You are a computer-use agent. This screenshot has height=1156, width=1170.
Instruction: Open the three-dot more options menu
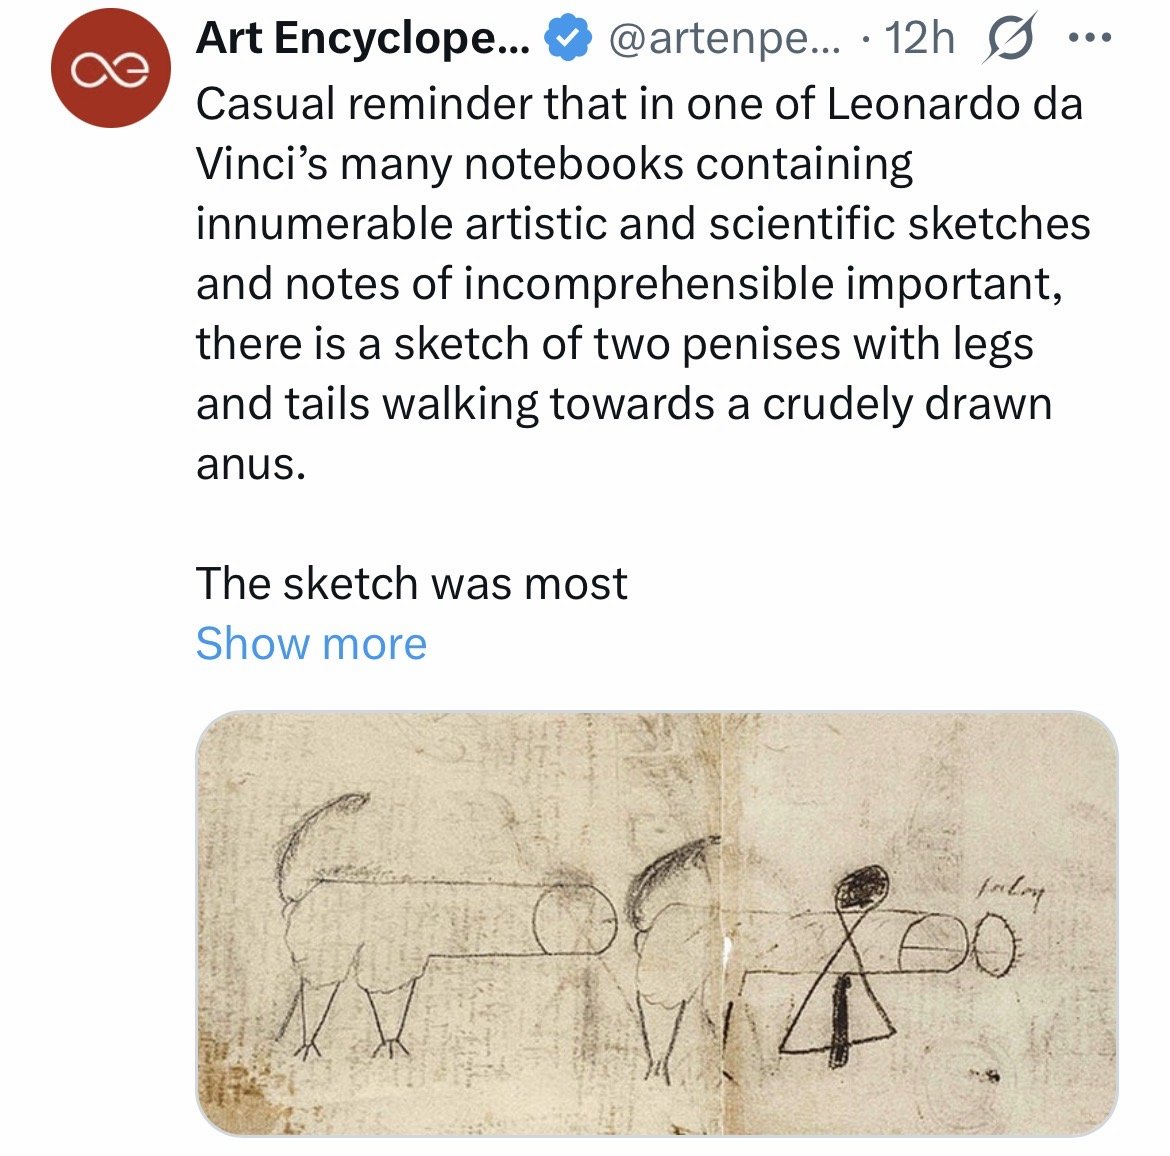click(x=1089, y=39)
